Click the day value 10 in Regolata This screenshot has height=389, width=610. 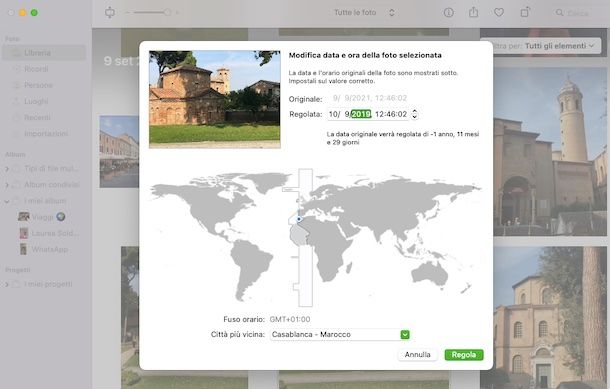coord(333,114)
